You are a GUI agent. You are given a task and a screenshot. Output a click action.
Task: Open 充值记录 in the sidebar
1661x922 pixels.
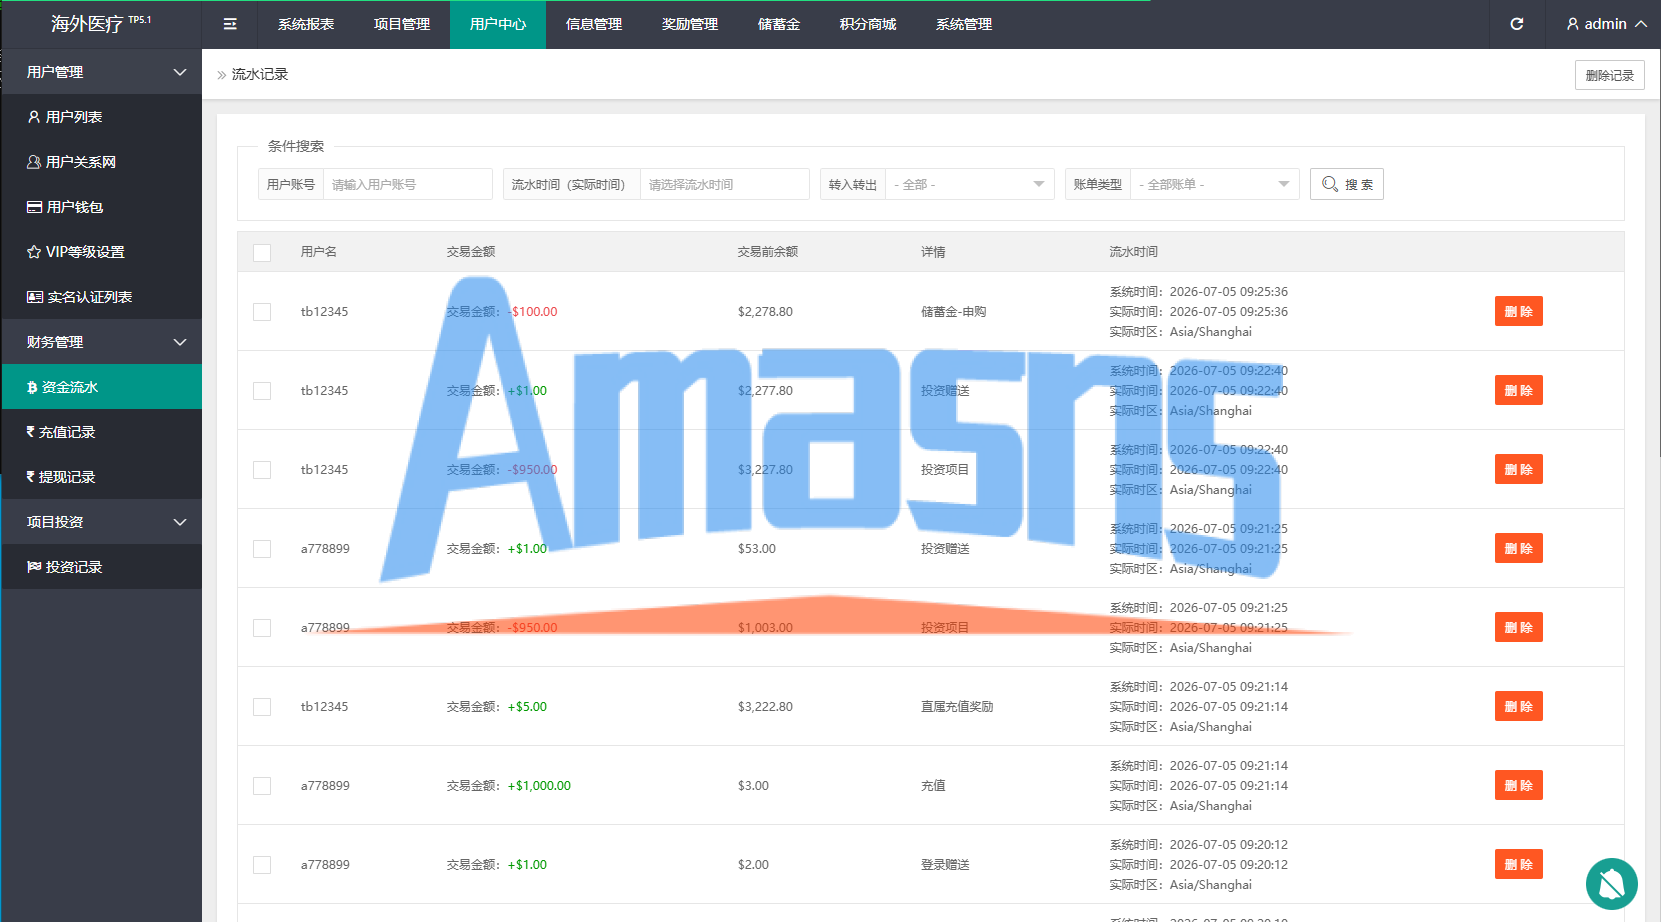[101, 432]
